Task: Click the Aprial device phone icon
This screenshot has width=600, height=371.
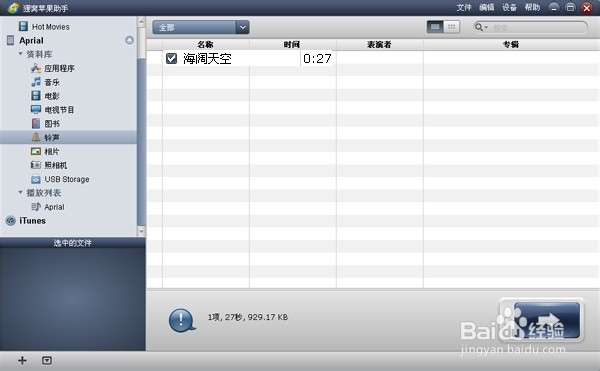Action: point(10,40)
